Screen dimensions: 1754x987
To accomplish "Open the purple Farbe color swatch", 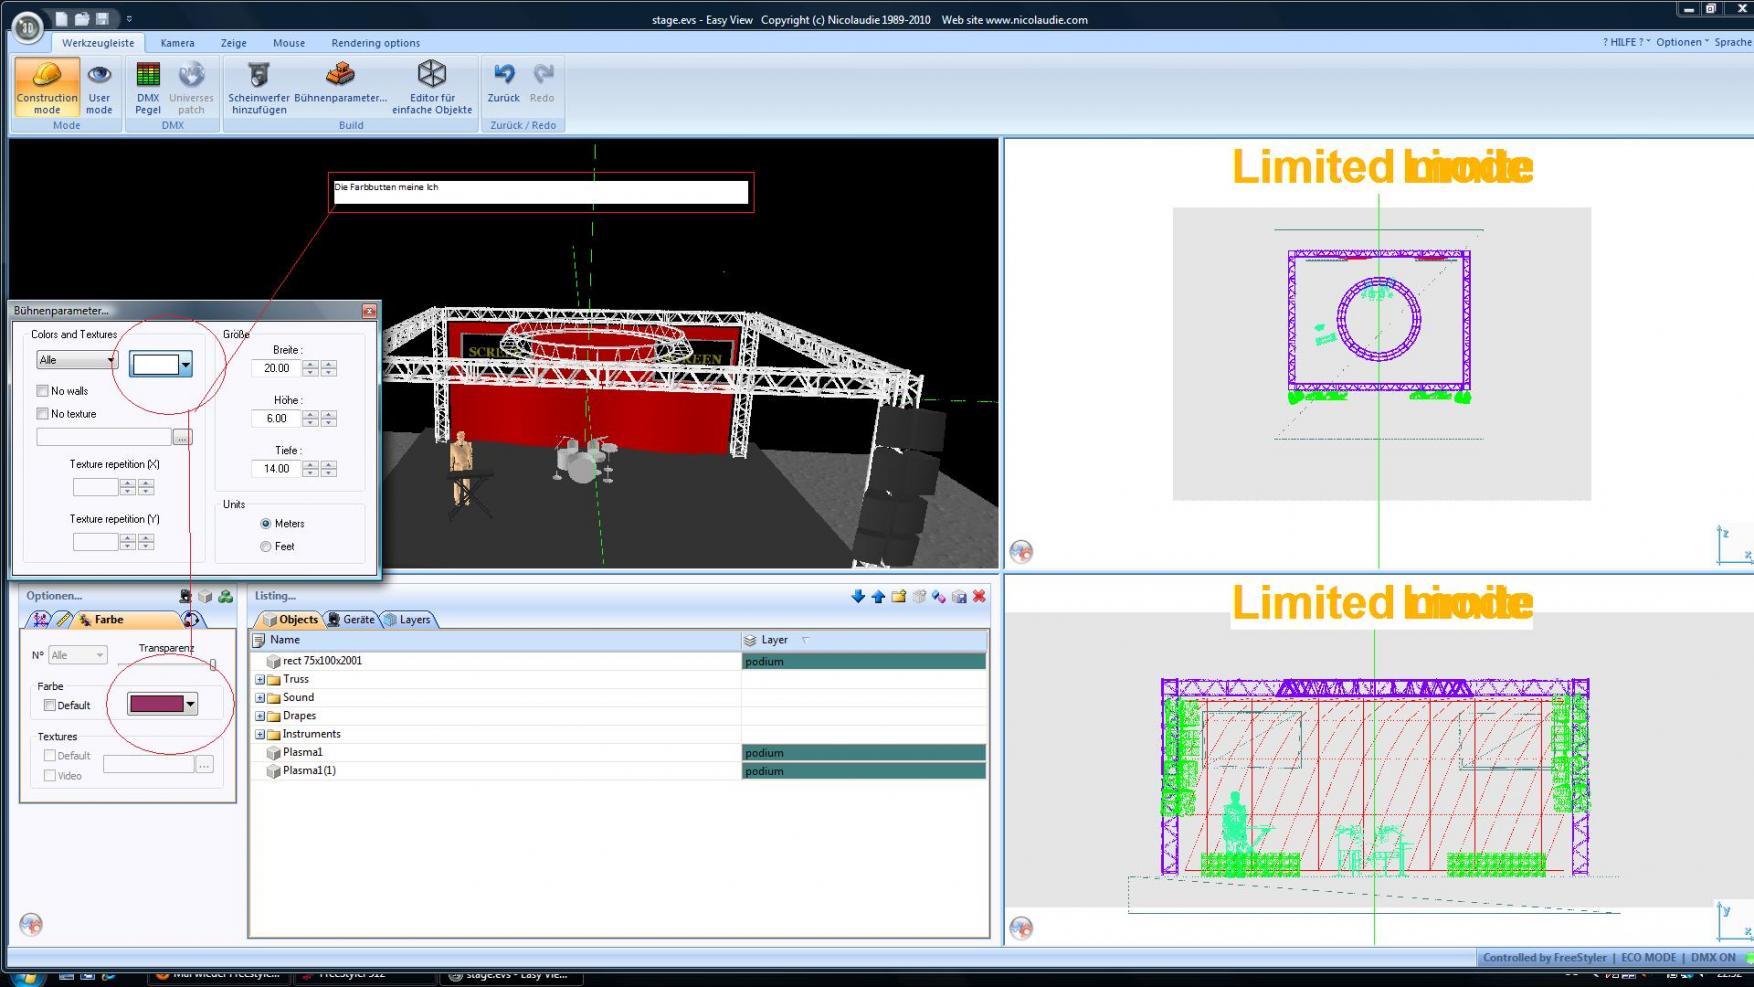I will [157, 704].
